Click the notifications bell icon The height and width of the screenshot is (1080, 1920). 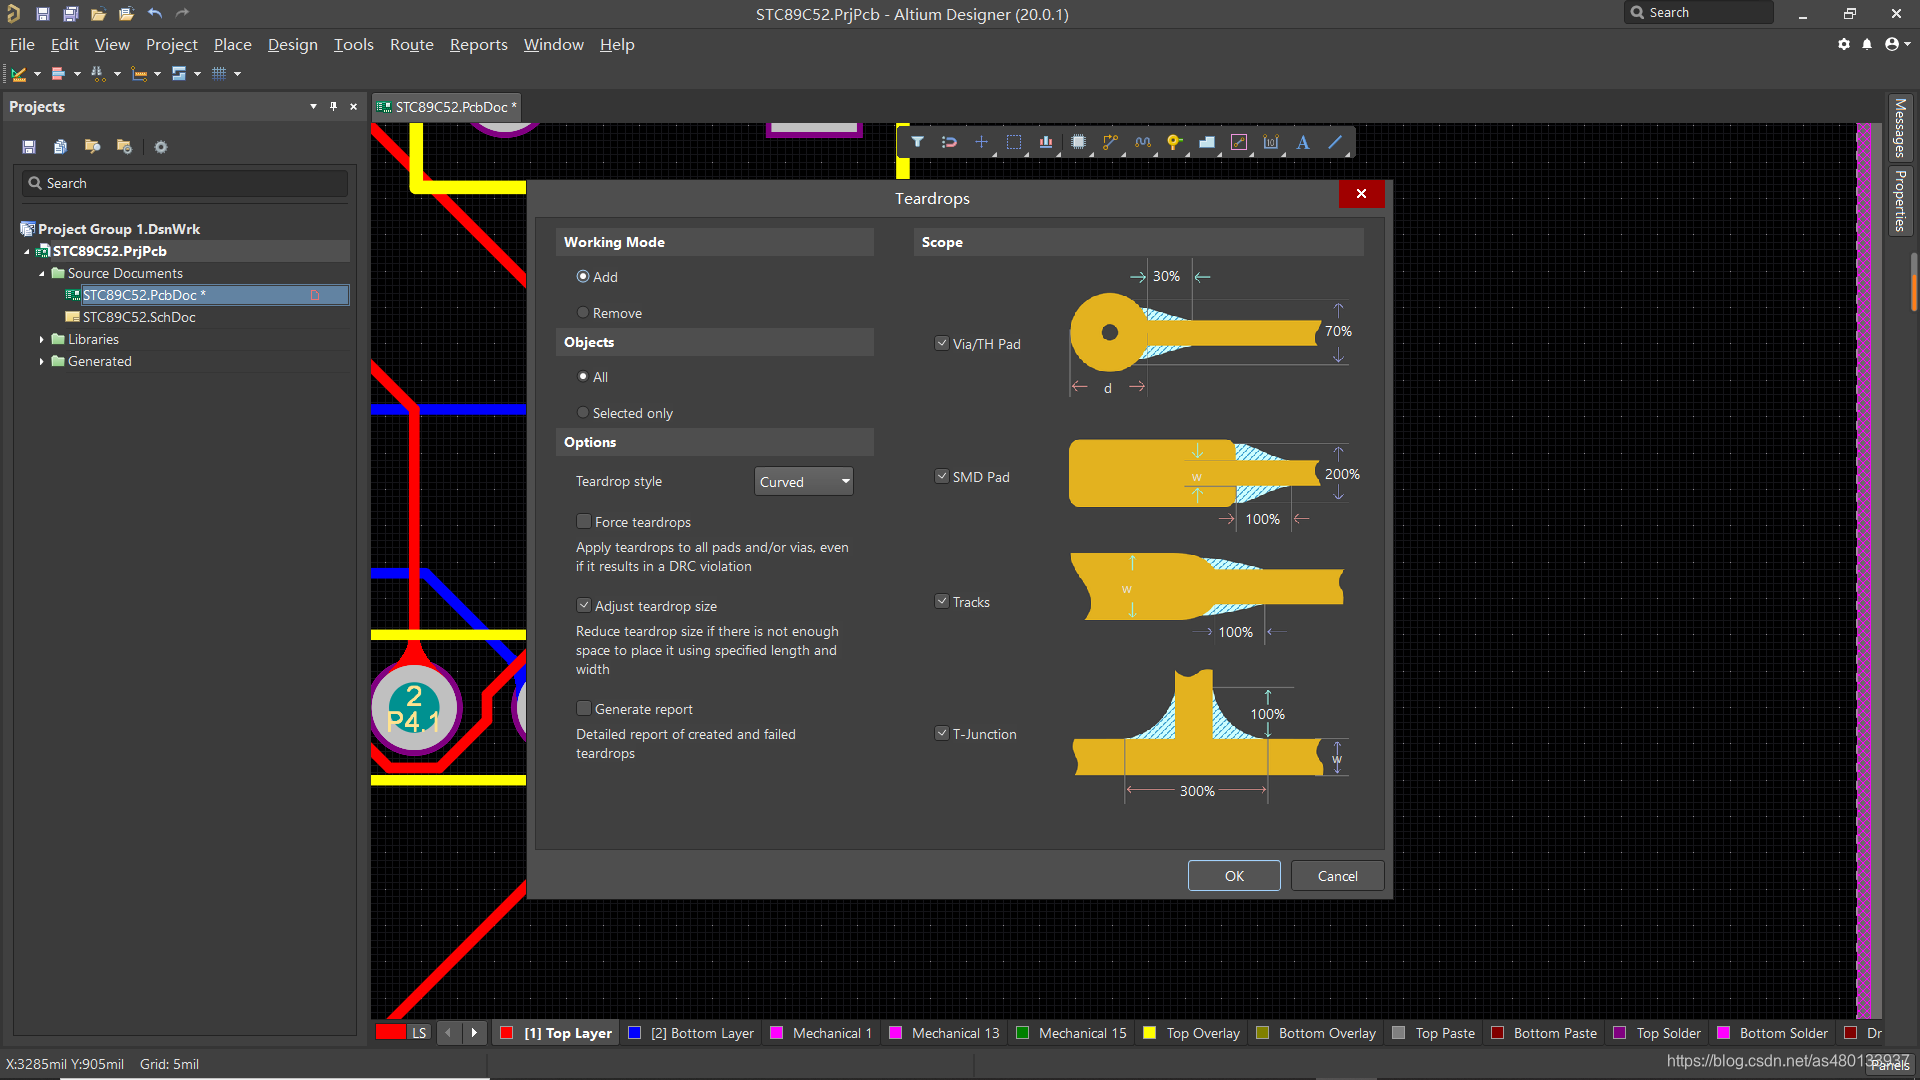1867,44
